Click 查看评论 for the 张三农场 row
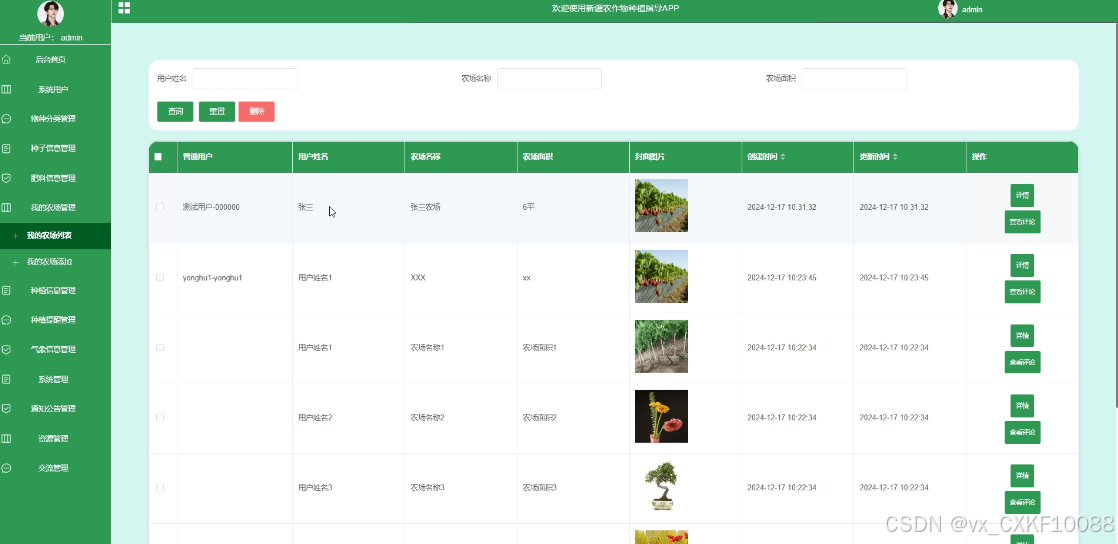 click(x=1022, y=222)
